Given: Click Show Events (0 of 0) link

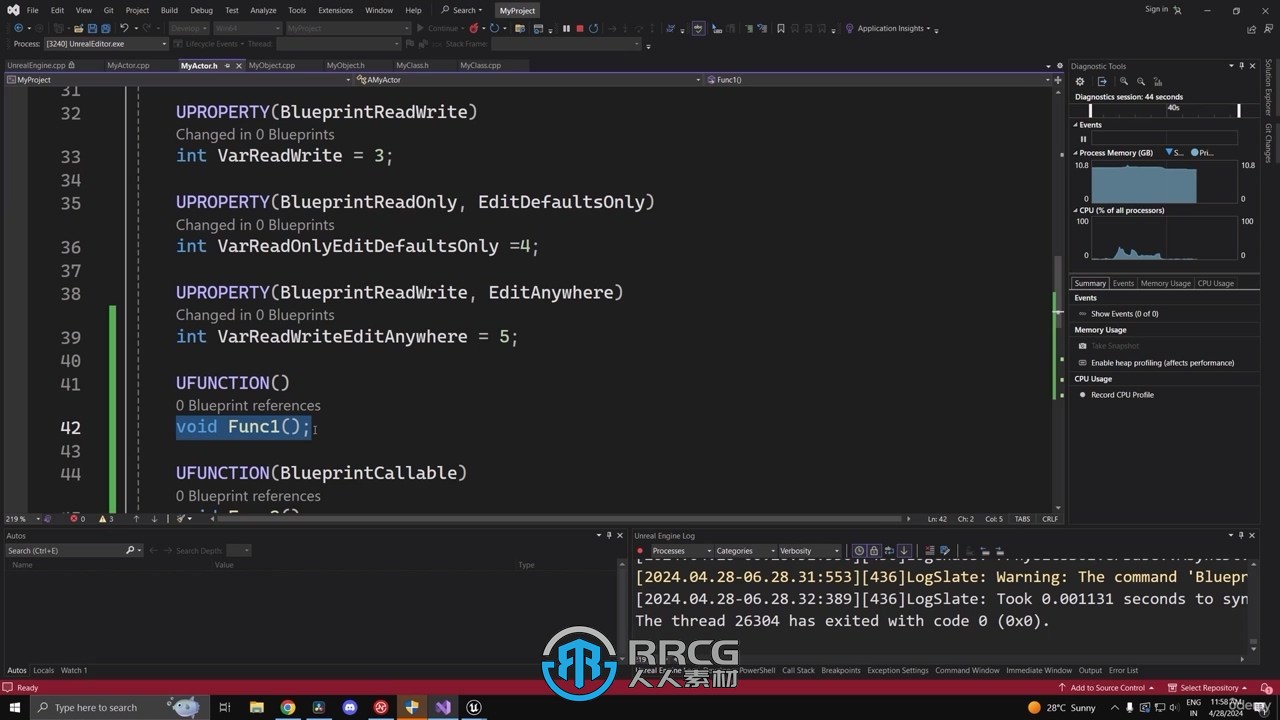Looking at the screenshot, I should point(1124,314).
